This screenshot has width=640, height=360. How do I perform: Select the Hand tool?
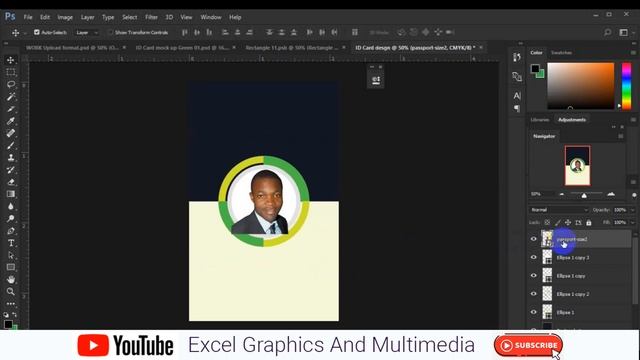(11, 280)
